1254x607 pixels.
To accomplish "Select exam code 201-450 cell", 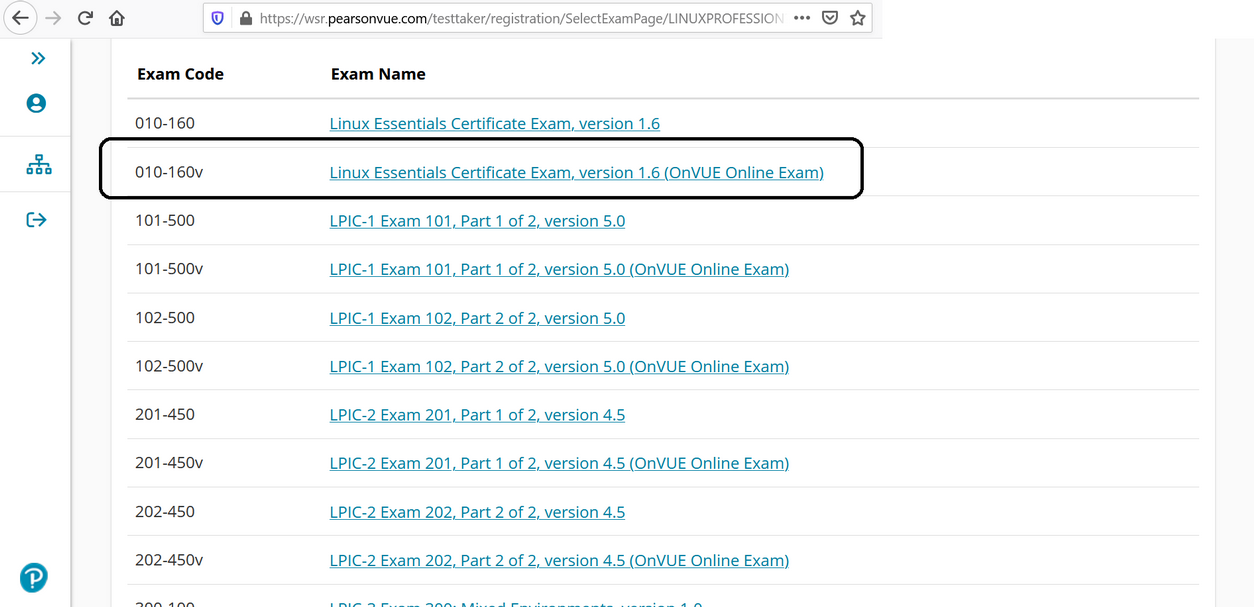I will (165, 414).
